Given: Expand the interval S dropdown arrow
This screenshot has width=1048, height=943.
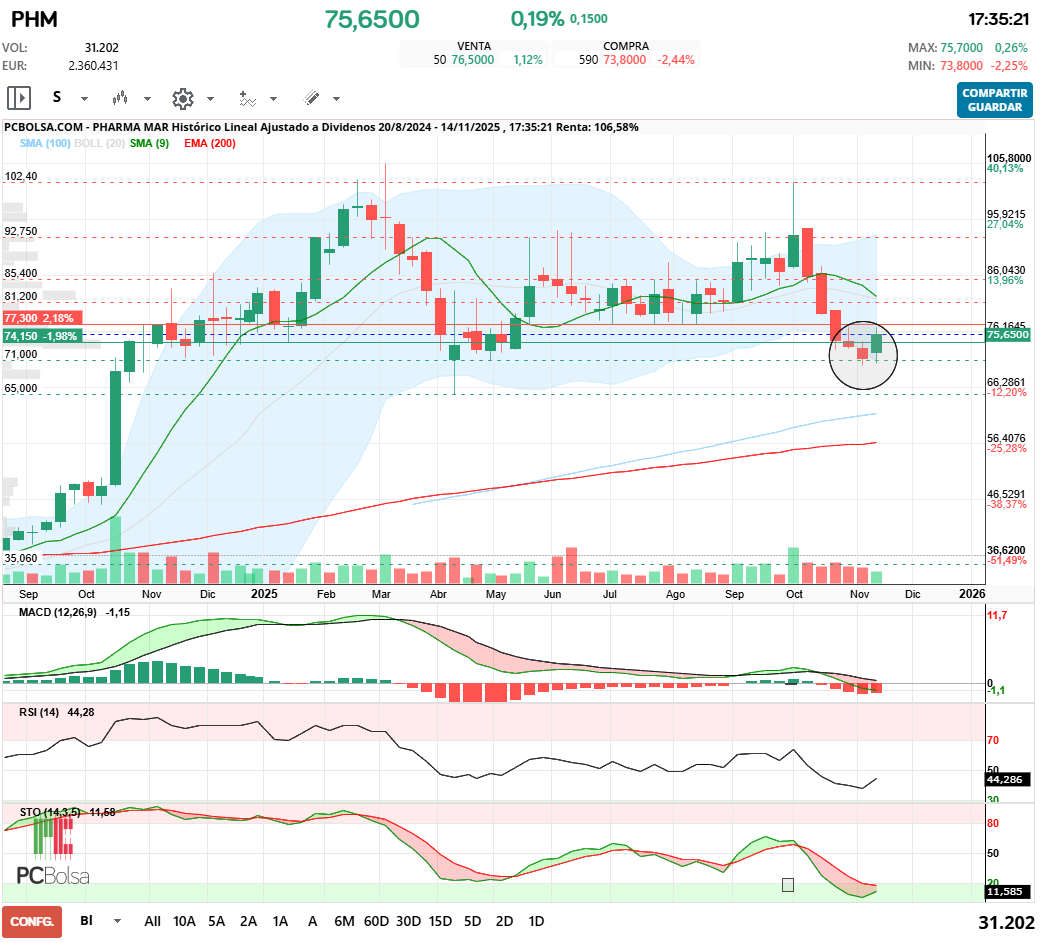Looking at the screenshot, I should 84,99.
